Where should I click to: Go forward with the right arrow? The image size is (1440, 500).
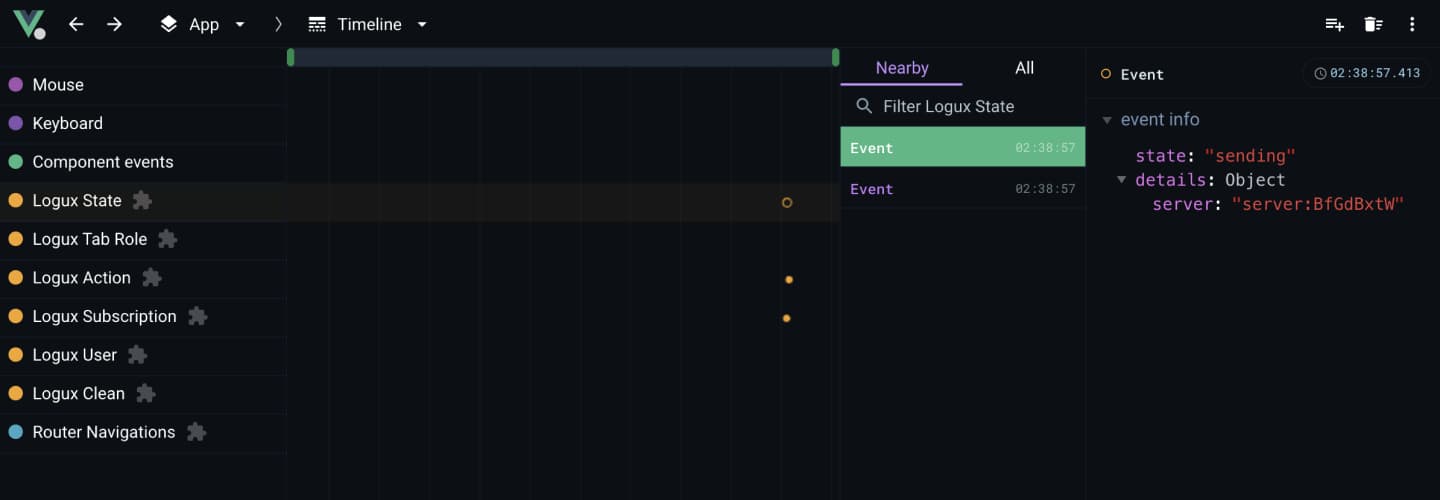(115, 24)
